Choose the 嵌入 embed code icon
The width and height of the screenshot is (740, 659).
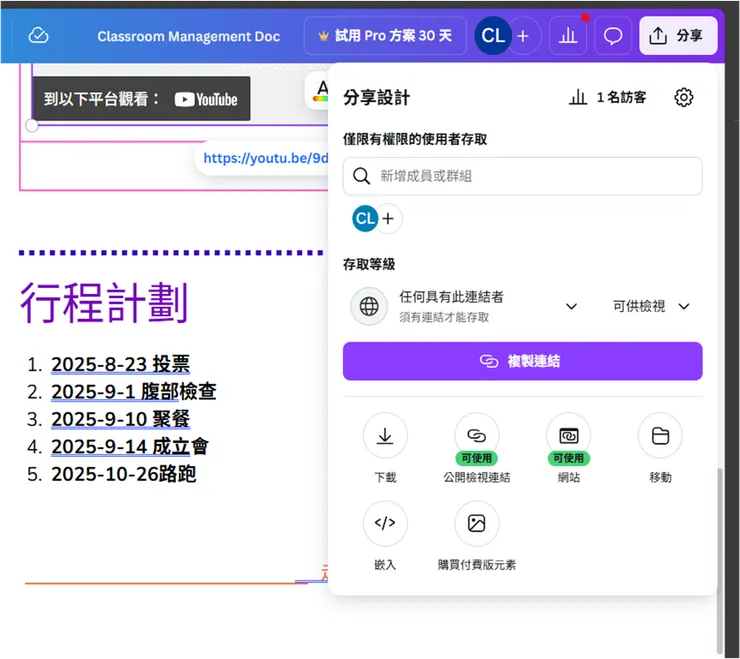click(385, 523)
